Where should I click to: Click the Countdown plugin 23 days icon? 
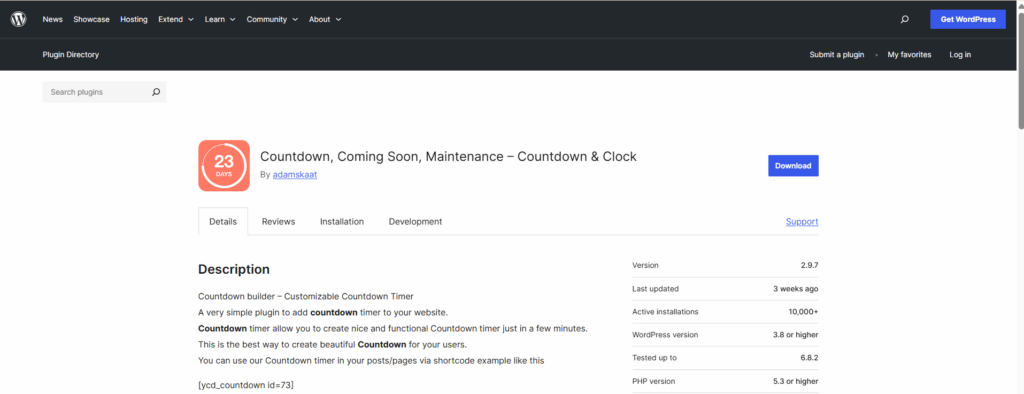click(x=224, y=165)
